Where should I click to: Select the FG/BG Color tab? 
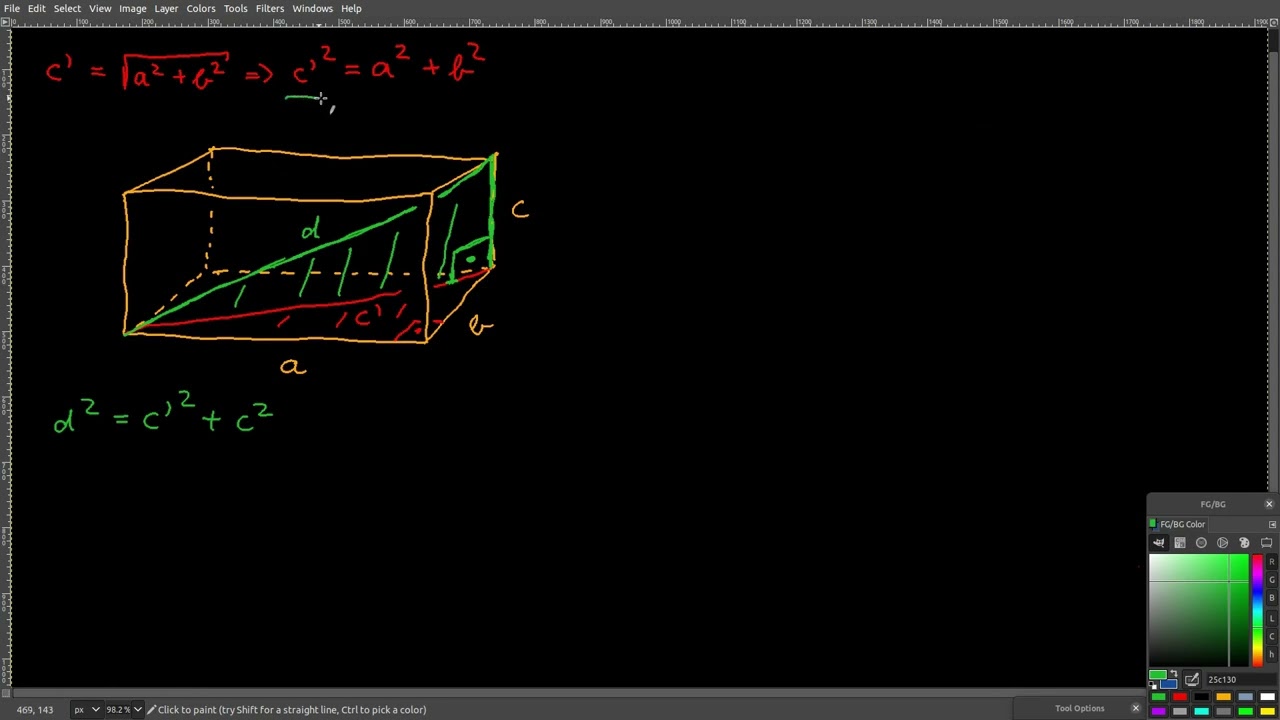point(1177,524)
